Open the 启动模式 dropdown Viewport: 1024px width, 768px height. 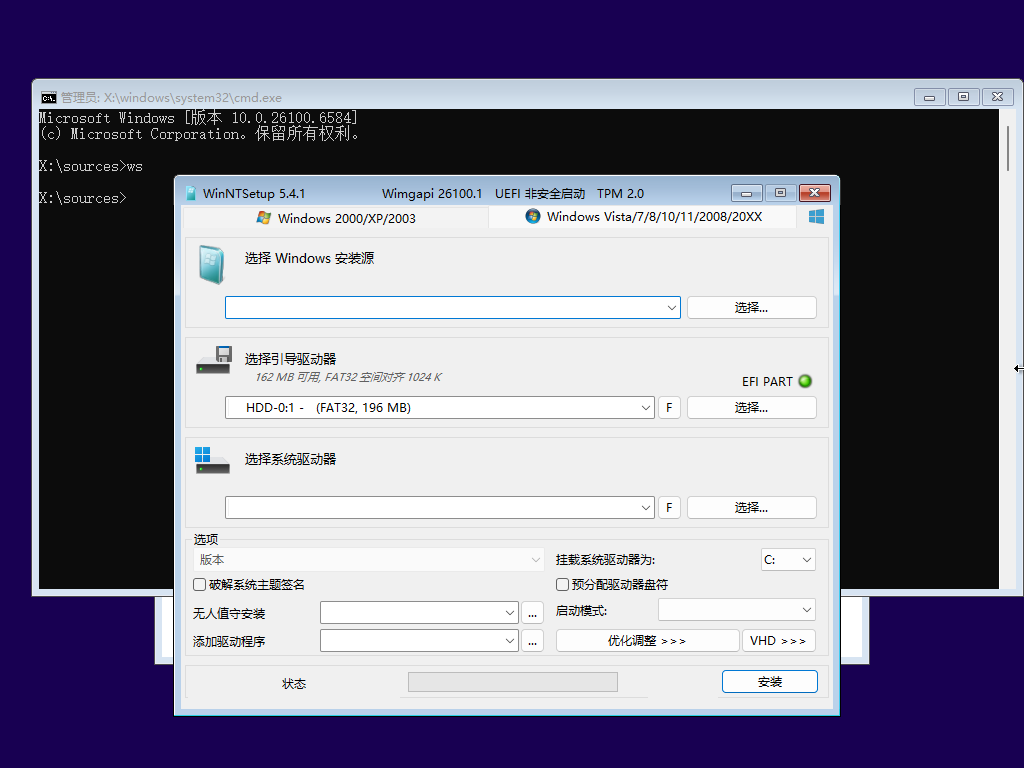[737, 610]
